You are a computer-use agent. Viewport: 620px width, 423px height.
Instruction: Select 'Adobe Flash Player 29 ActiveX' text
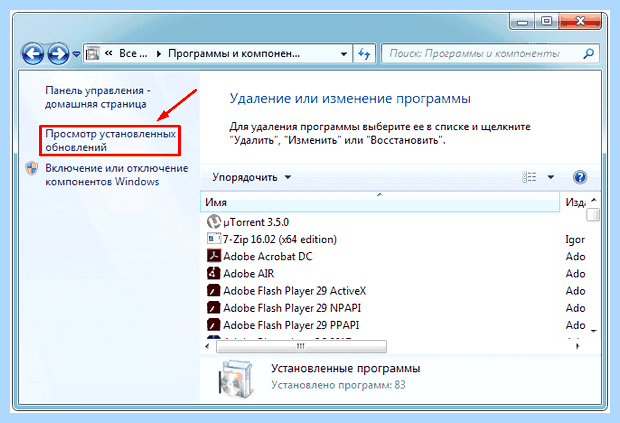[x=295, y=291]
